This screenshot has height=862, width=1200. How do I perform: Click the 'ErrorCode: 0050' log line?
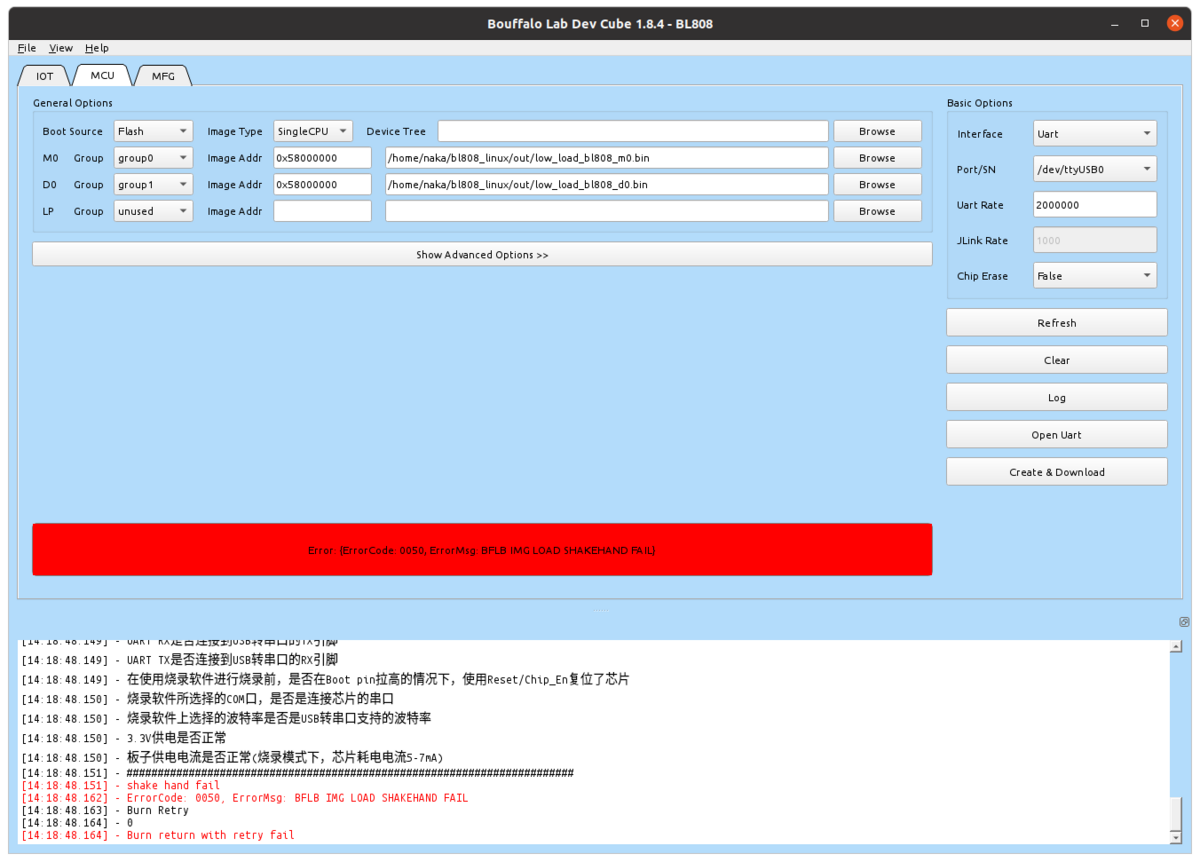[x=244, y=798]
